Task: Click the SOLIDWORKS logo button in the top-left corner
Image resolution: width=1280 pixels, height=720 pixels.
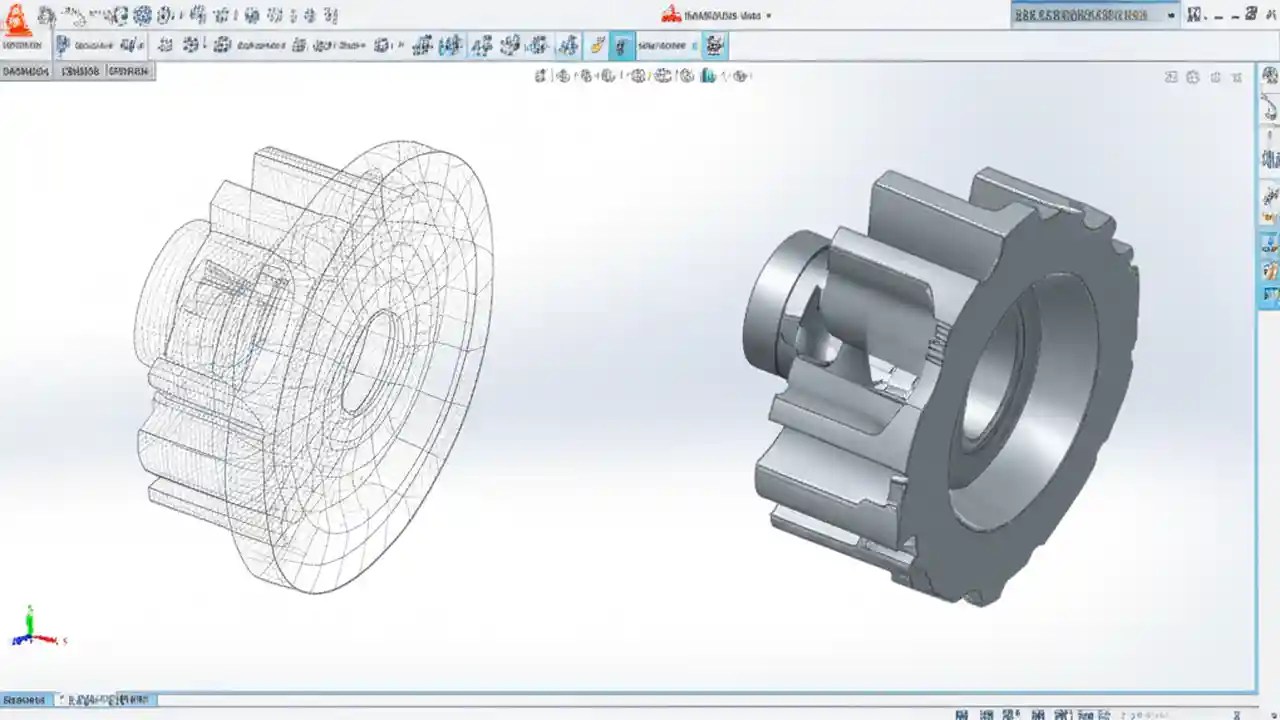Action: pos(15,15)
